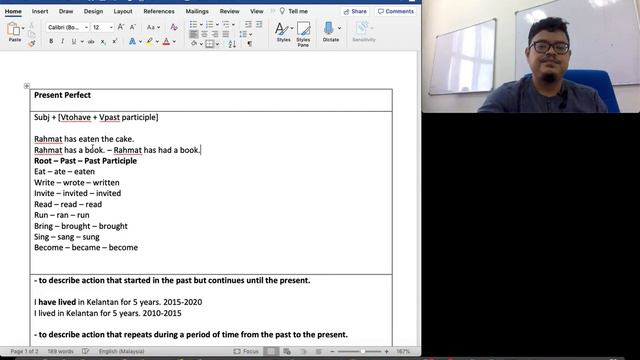Open the font size dropdown

point(111,27)
